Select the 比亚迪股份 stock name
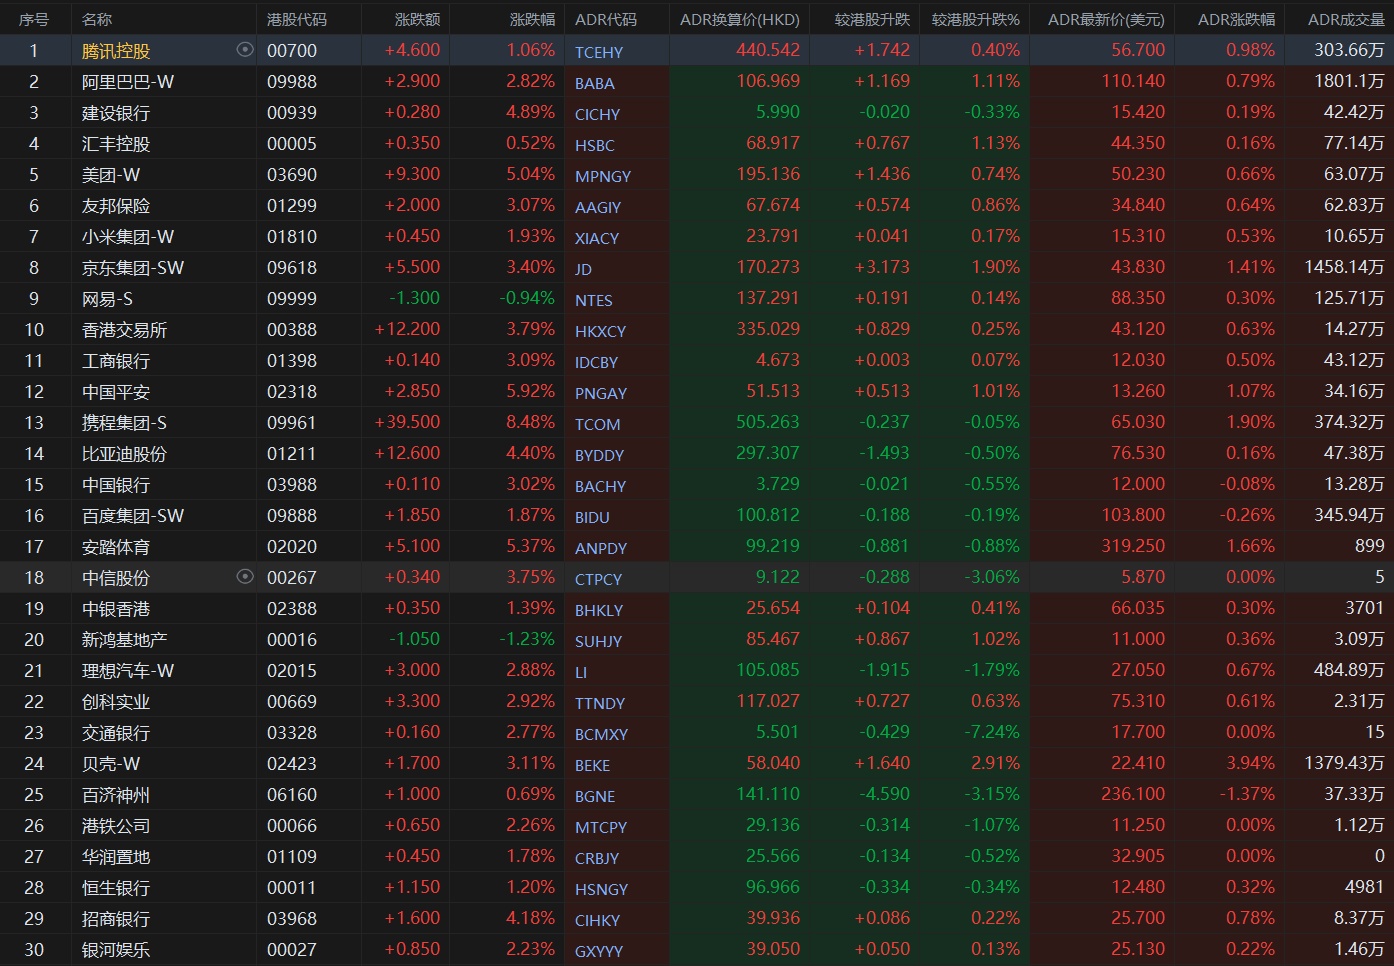This screenshot has width=1394, height=966. [x=124, y=454]
